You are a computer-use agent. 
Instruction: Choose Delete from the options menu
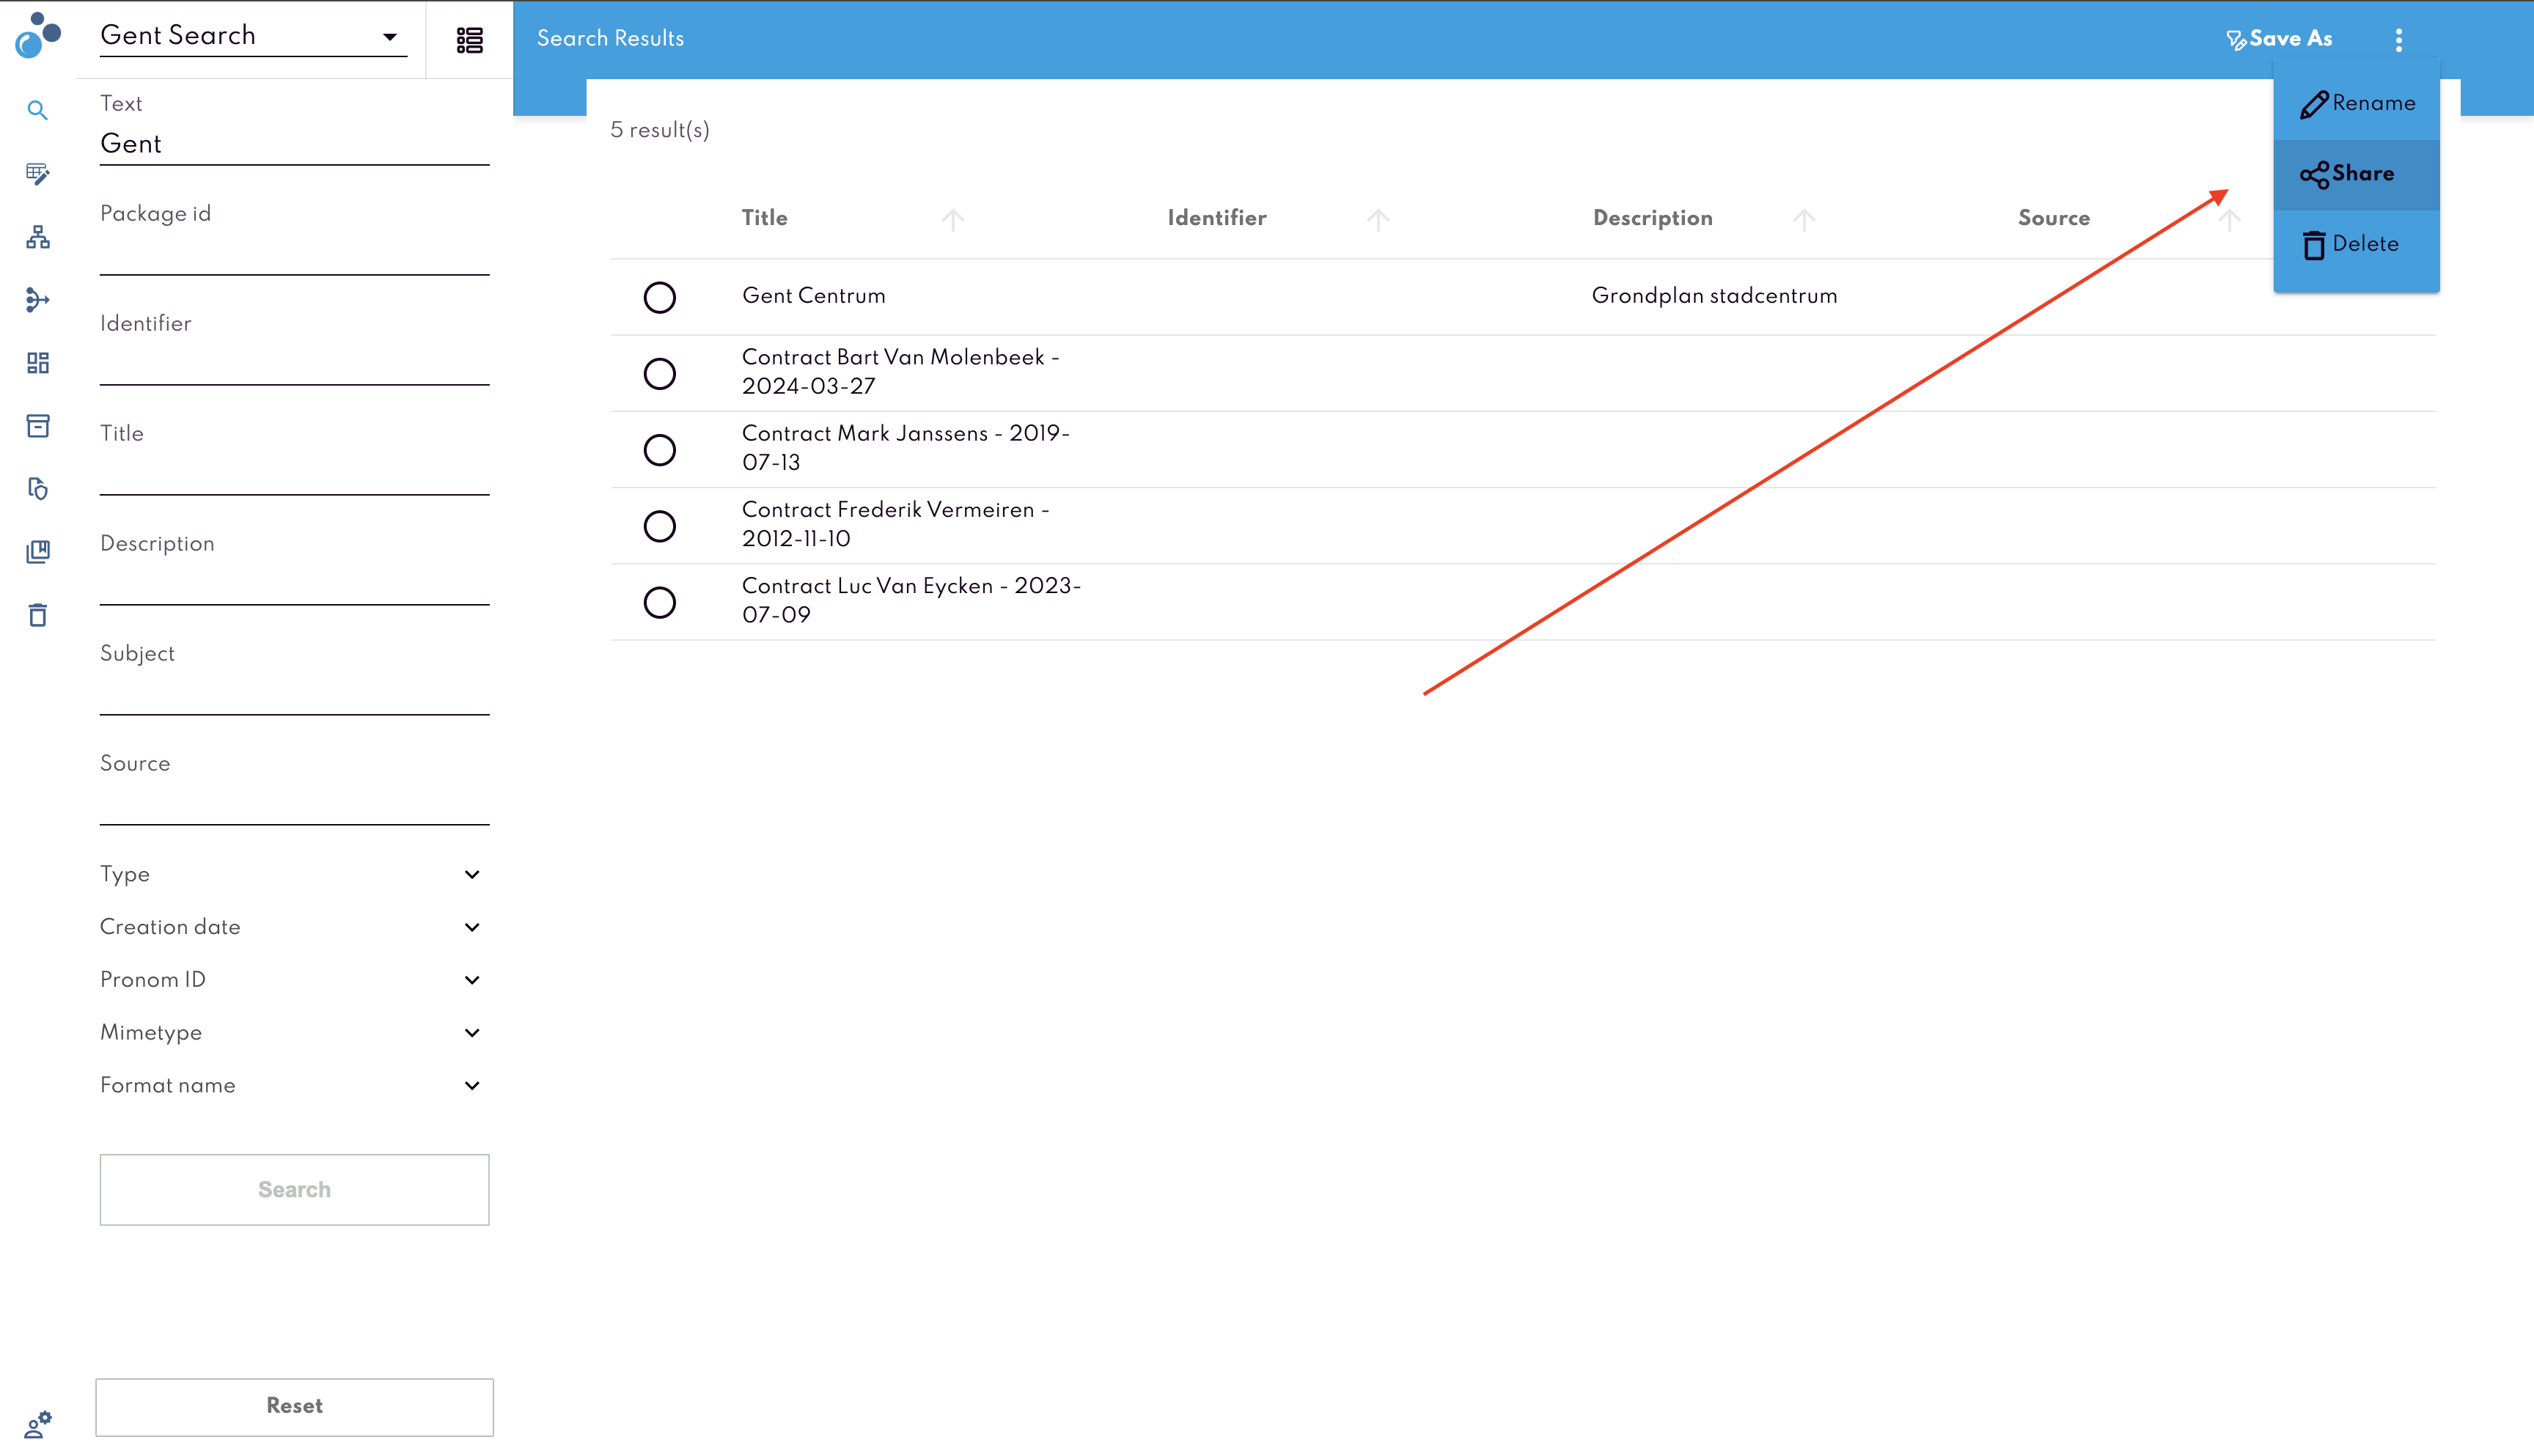pyautogui.click(x=2356, y=245)
